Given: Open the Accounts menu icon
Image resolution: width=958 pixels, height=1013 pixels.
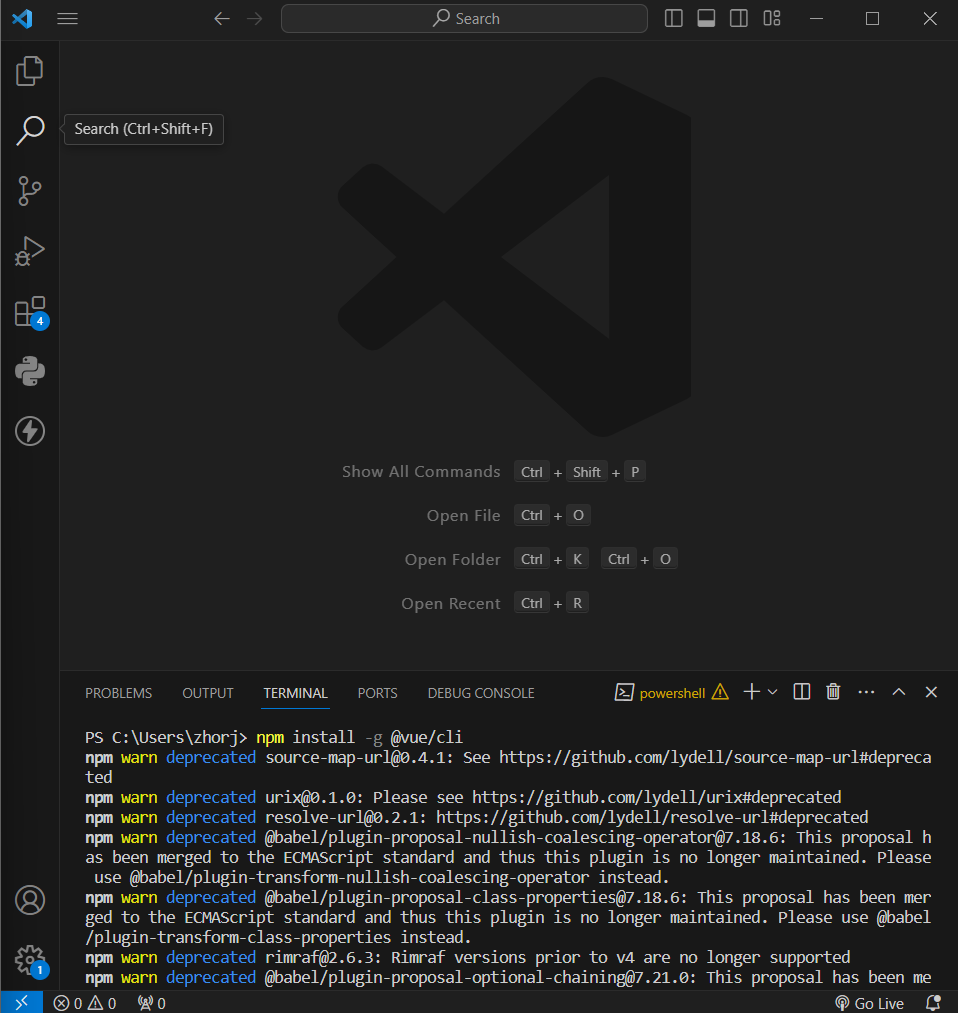Looking at the screenshot, I should (30, 900).
